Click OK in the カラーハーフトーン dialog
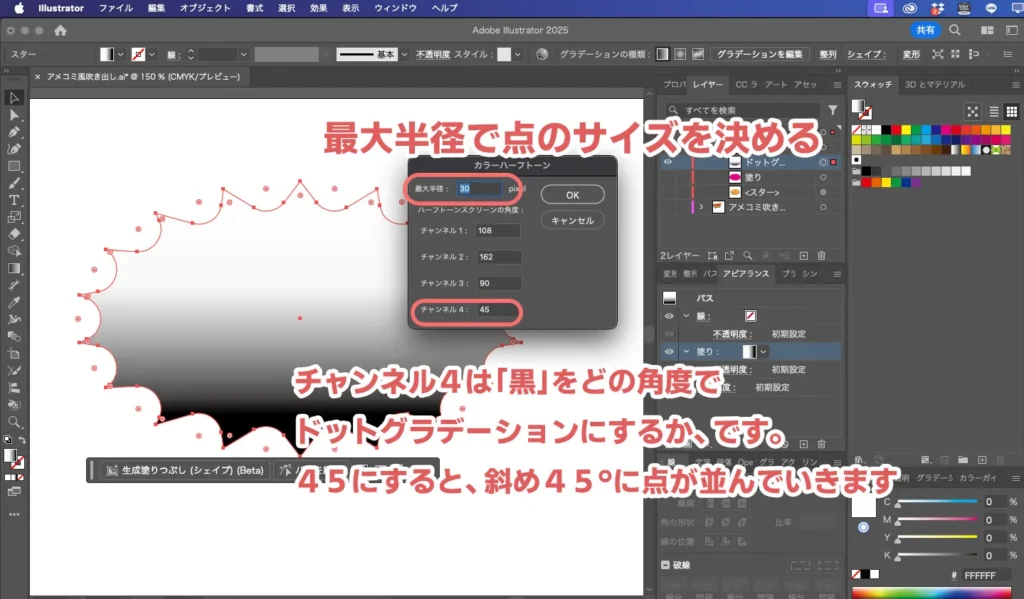The height and width of the screenshot is (599, 1024). 572,195
